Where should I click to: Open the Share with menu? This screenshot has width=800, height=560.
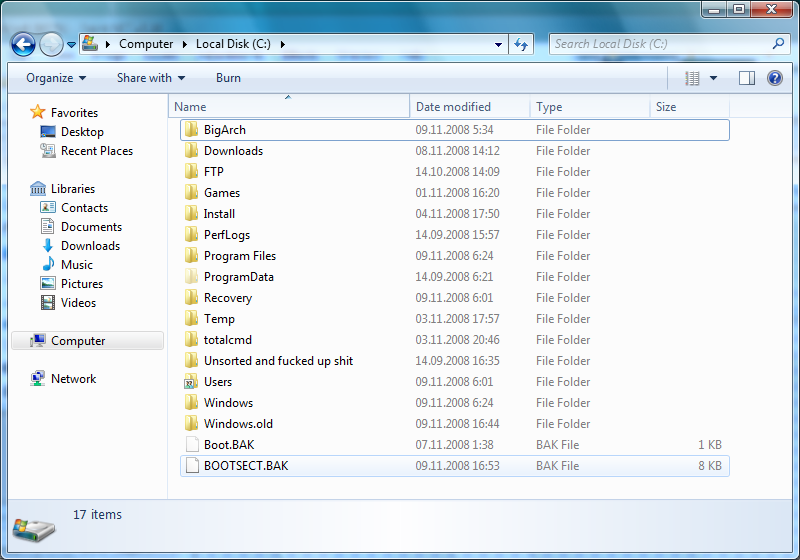[x=151, y=78]
